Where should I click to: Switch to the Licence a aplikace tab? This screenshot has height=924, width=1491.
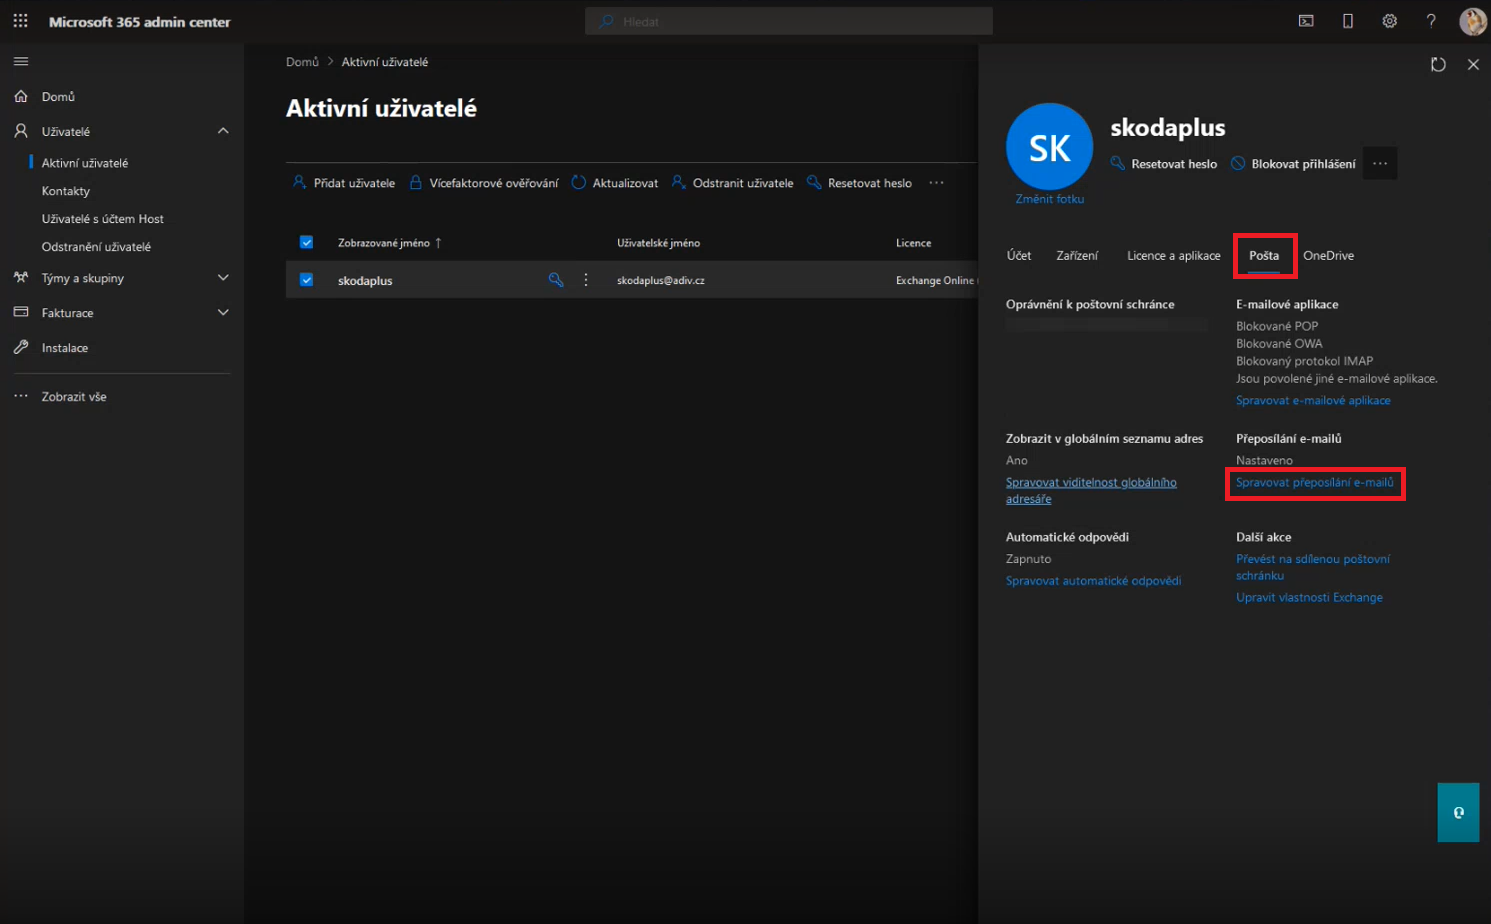1173,256
